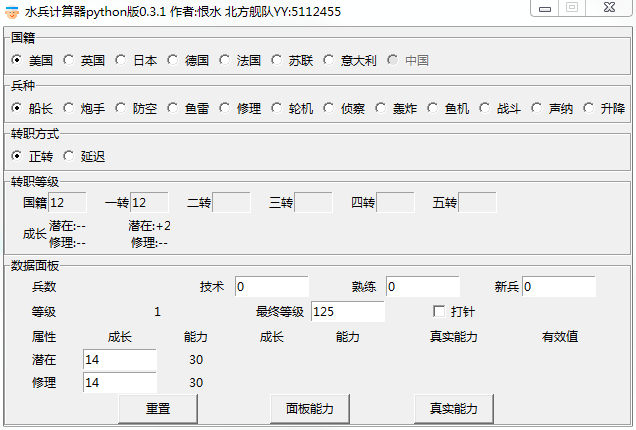Set transfer mode to 延迟
Viewport: 636px width, 430px height.
(69, 156)
